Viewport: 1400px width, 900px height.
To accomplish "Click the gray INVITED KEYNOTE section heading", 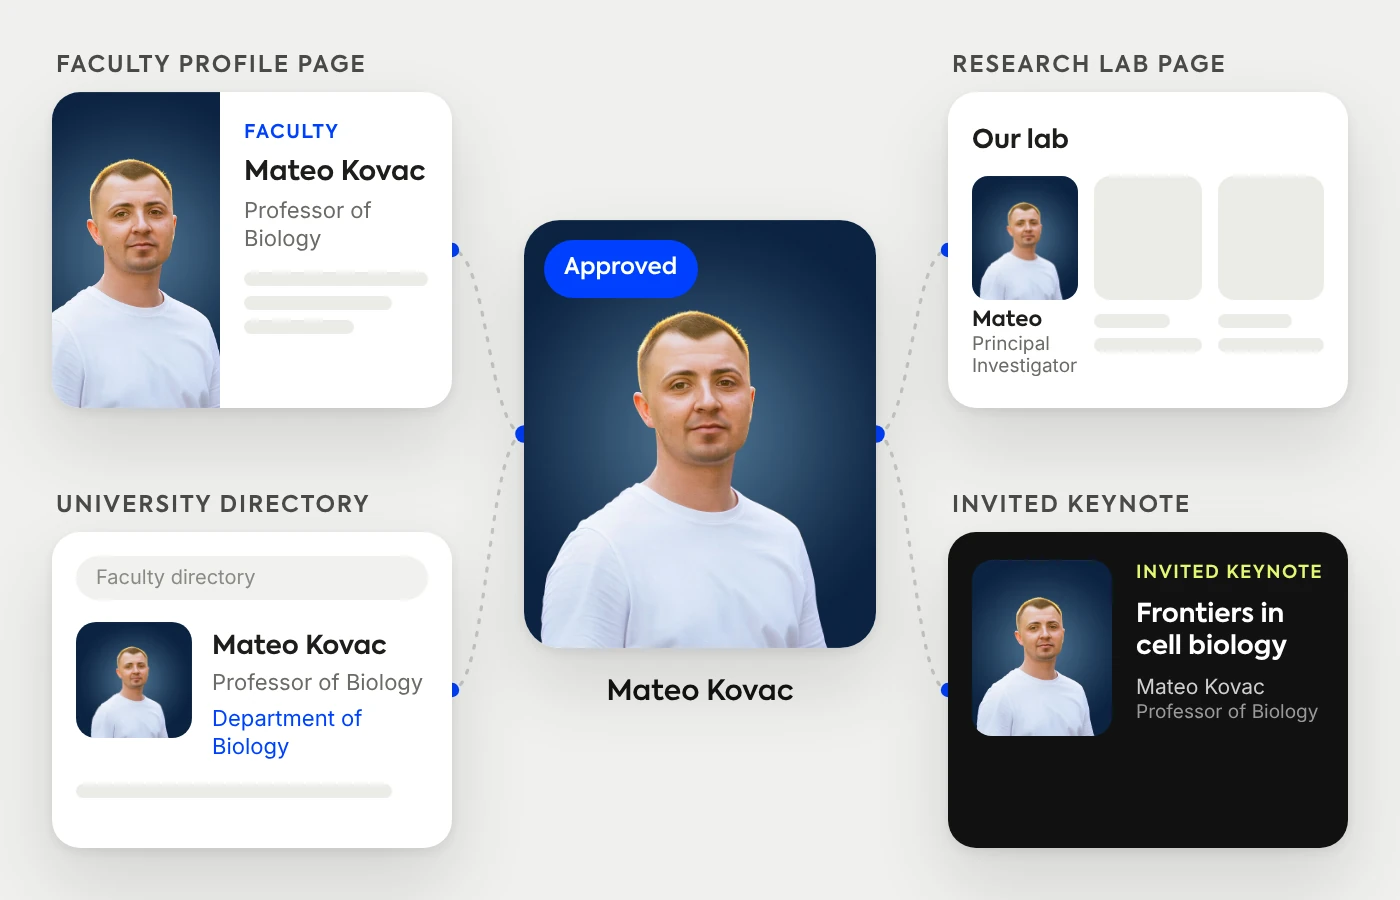I will click(1071, 504).
